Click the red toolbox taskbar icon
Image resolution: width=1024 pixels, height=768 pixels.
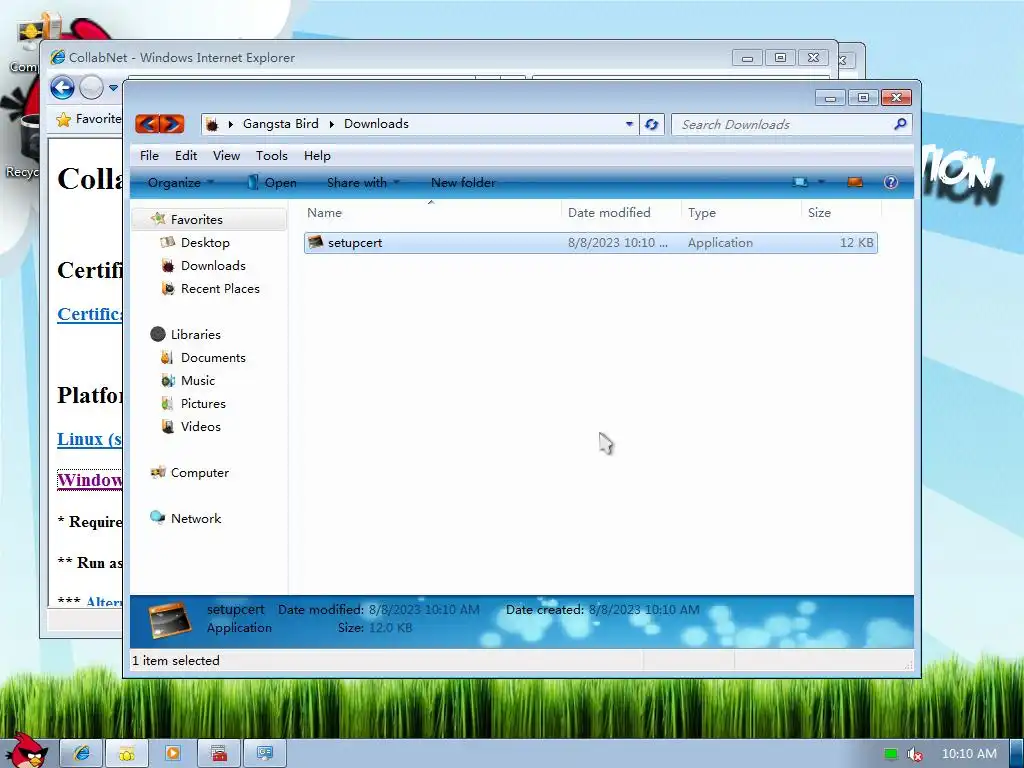tap(219, 753)
